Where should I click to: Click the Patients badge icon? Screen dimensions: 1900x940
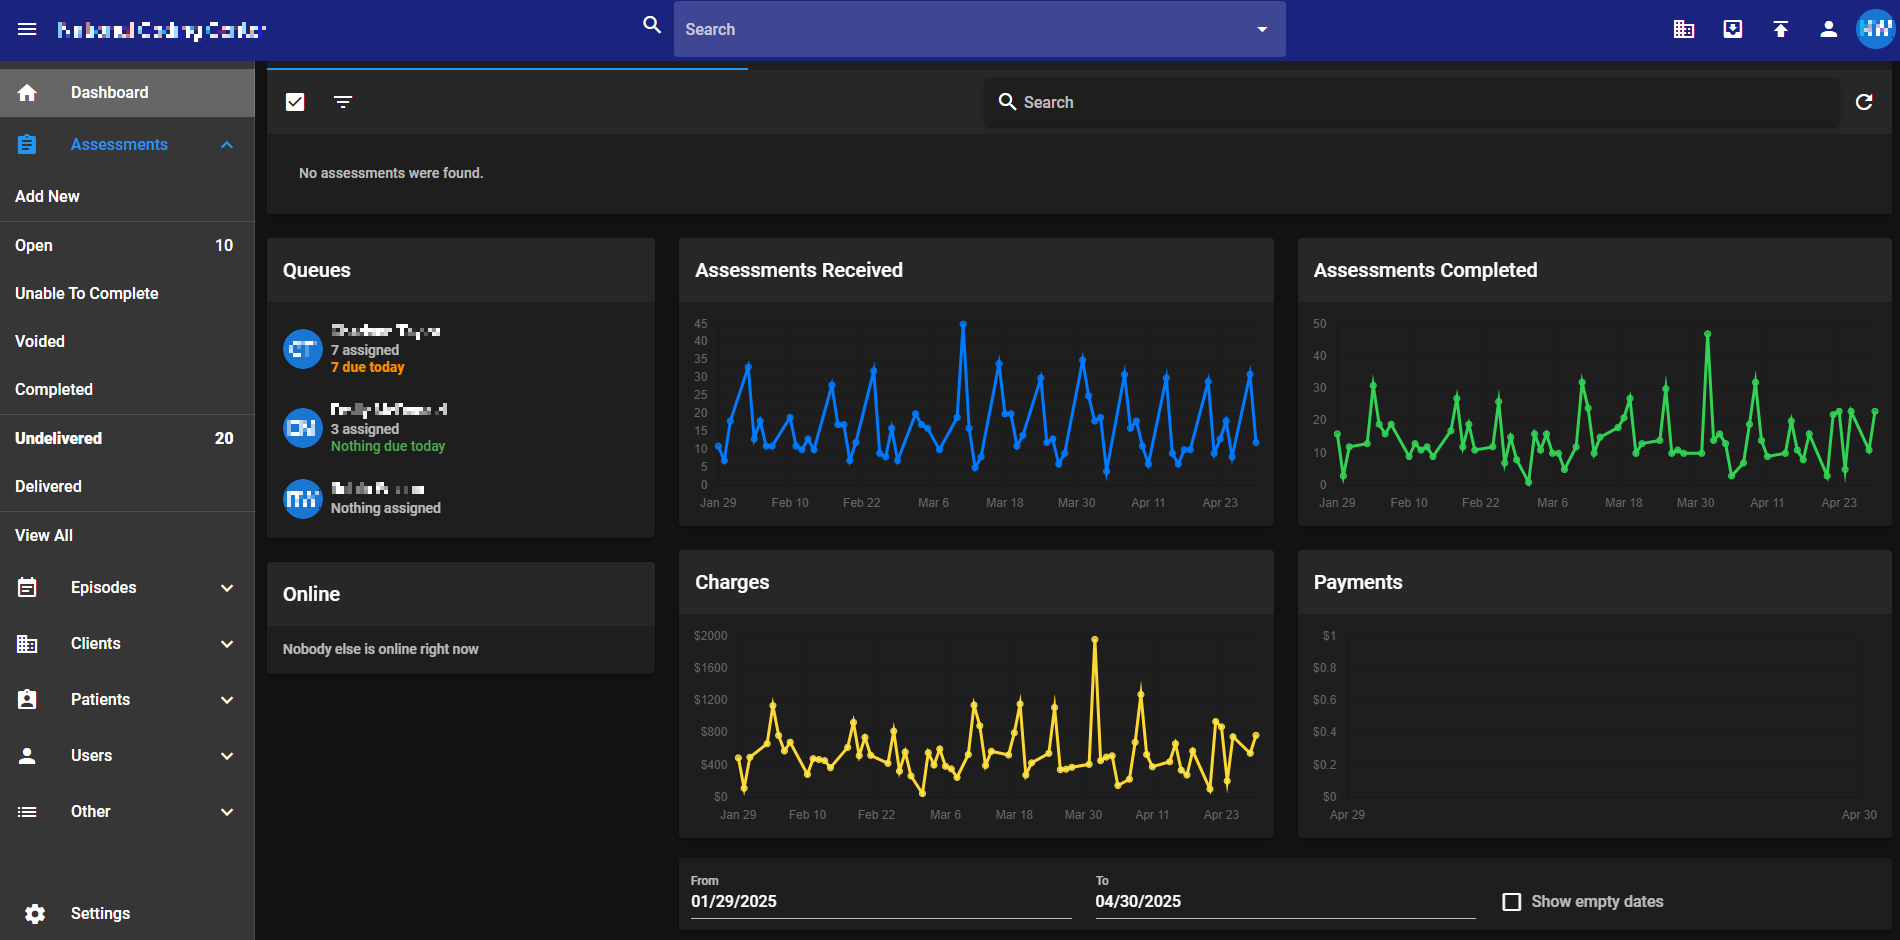click(27, 700)
